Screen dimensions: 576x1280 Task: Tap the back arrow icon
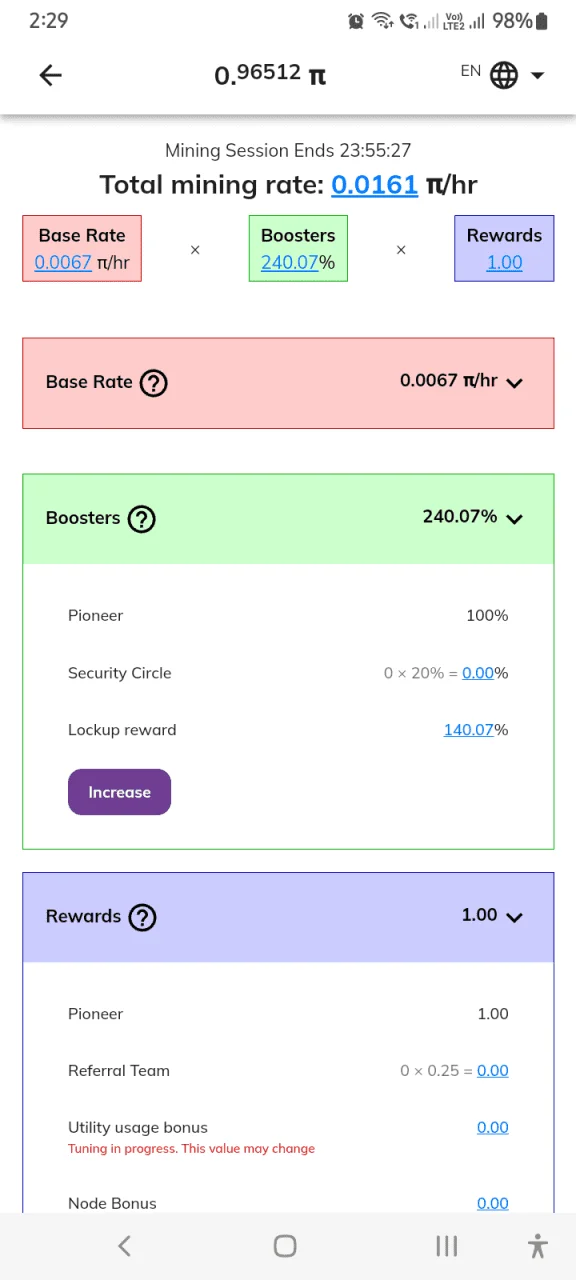[x=50, y=75]
